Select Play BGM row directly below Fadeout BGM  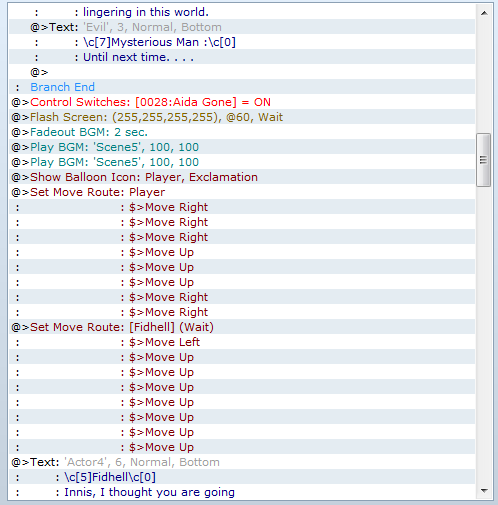[242, 147]
